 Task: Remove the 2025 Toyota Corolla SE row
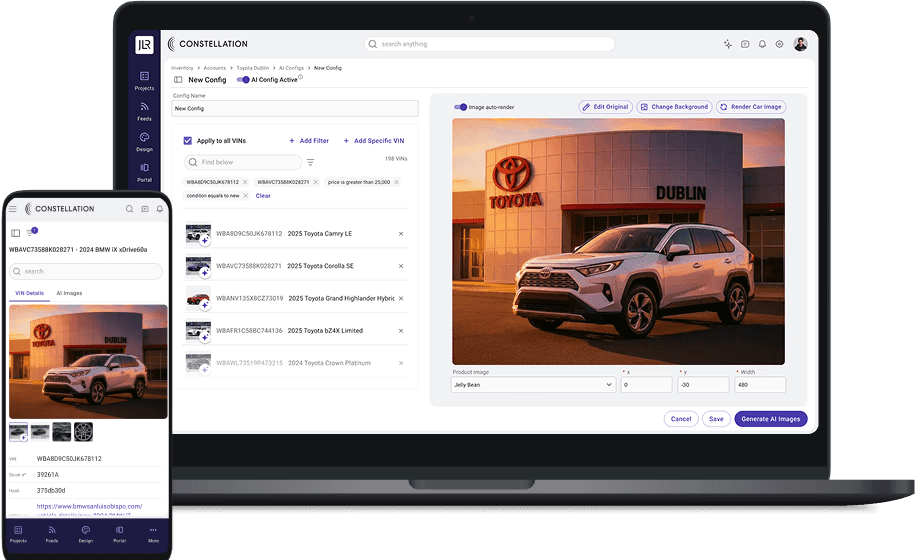click(x=401, y=266)
